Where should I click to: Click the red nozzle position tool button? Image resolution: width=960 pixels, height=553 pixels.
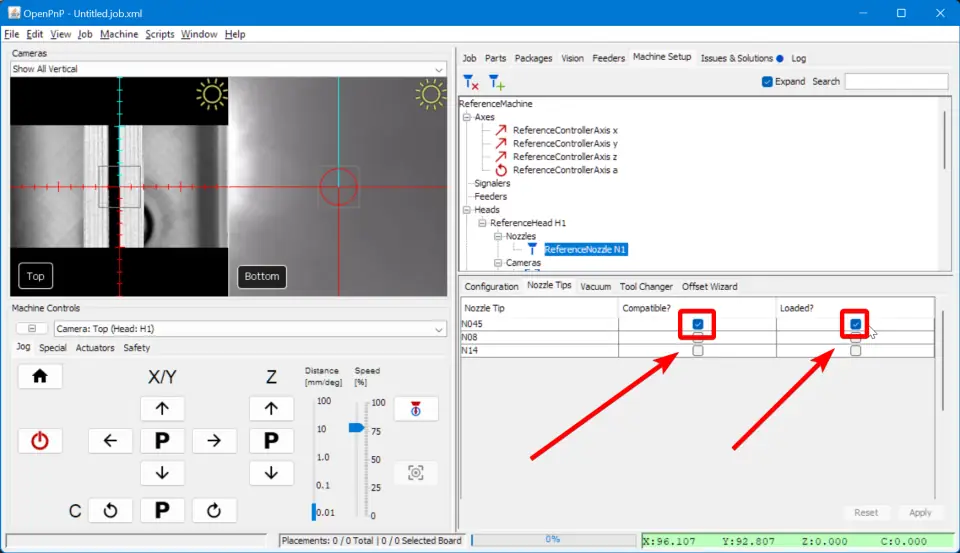(415, 408)
